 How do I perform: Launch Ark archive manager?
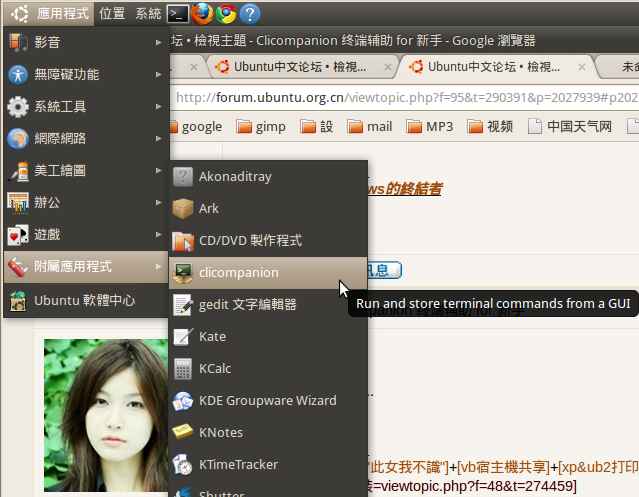[x=268, y=209]
